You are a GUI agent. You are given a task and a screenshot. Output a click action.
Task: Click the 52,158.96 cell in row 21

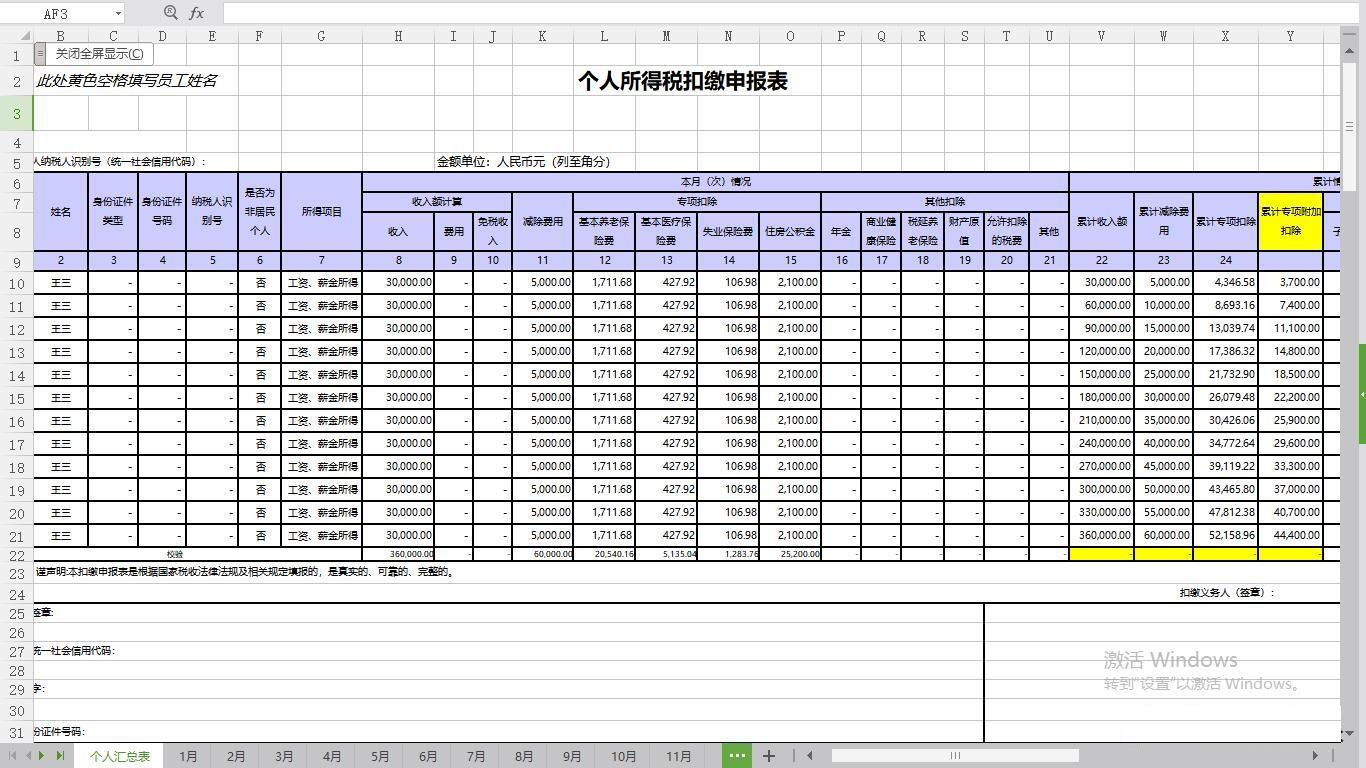[x=1225, y=536]
